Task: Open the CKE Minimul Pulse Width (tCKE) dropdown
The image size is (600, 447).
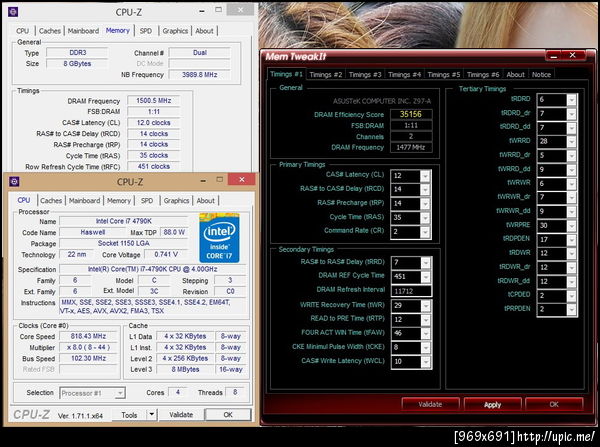Action: (x=426, y=347)
